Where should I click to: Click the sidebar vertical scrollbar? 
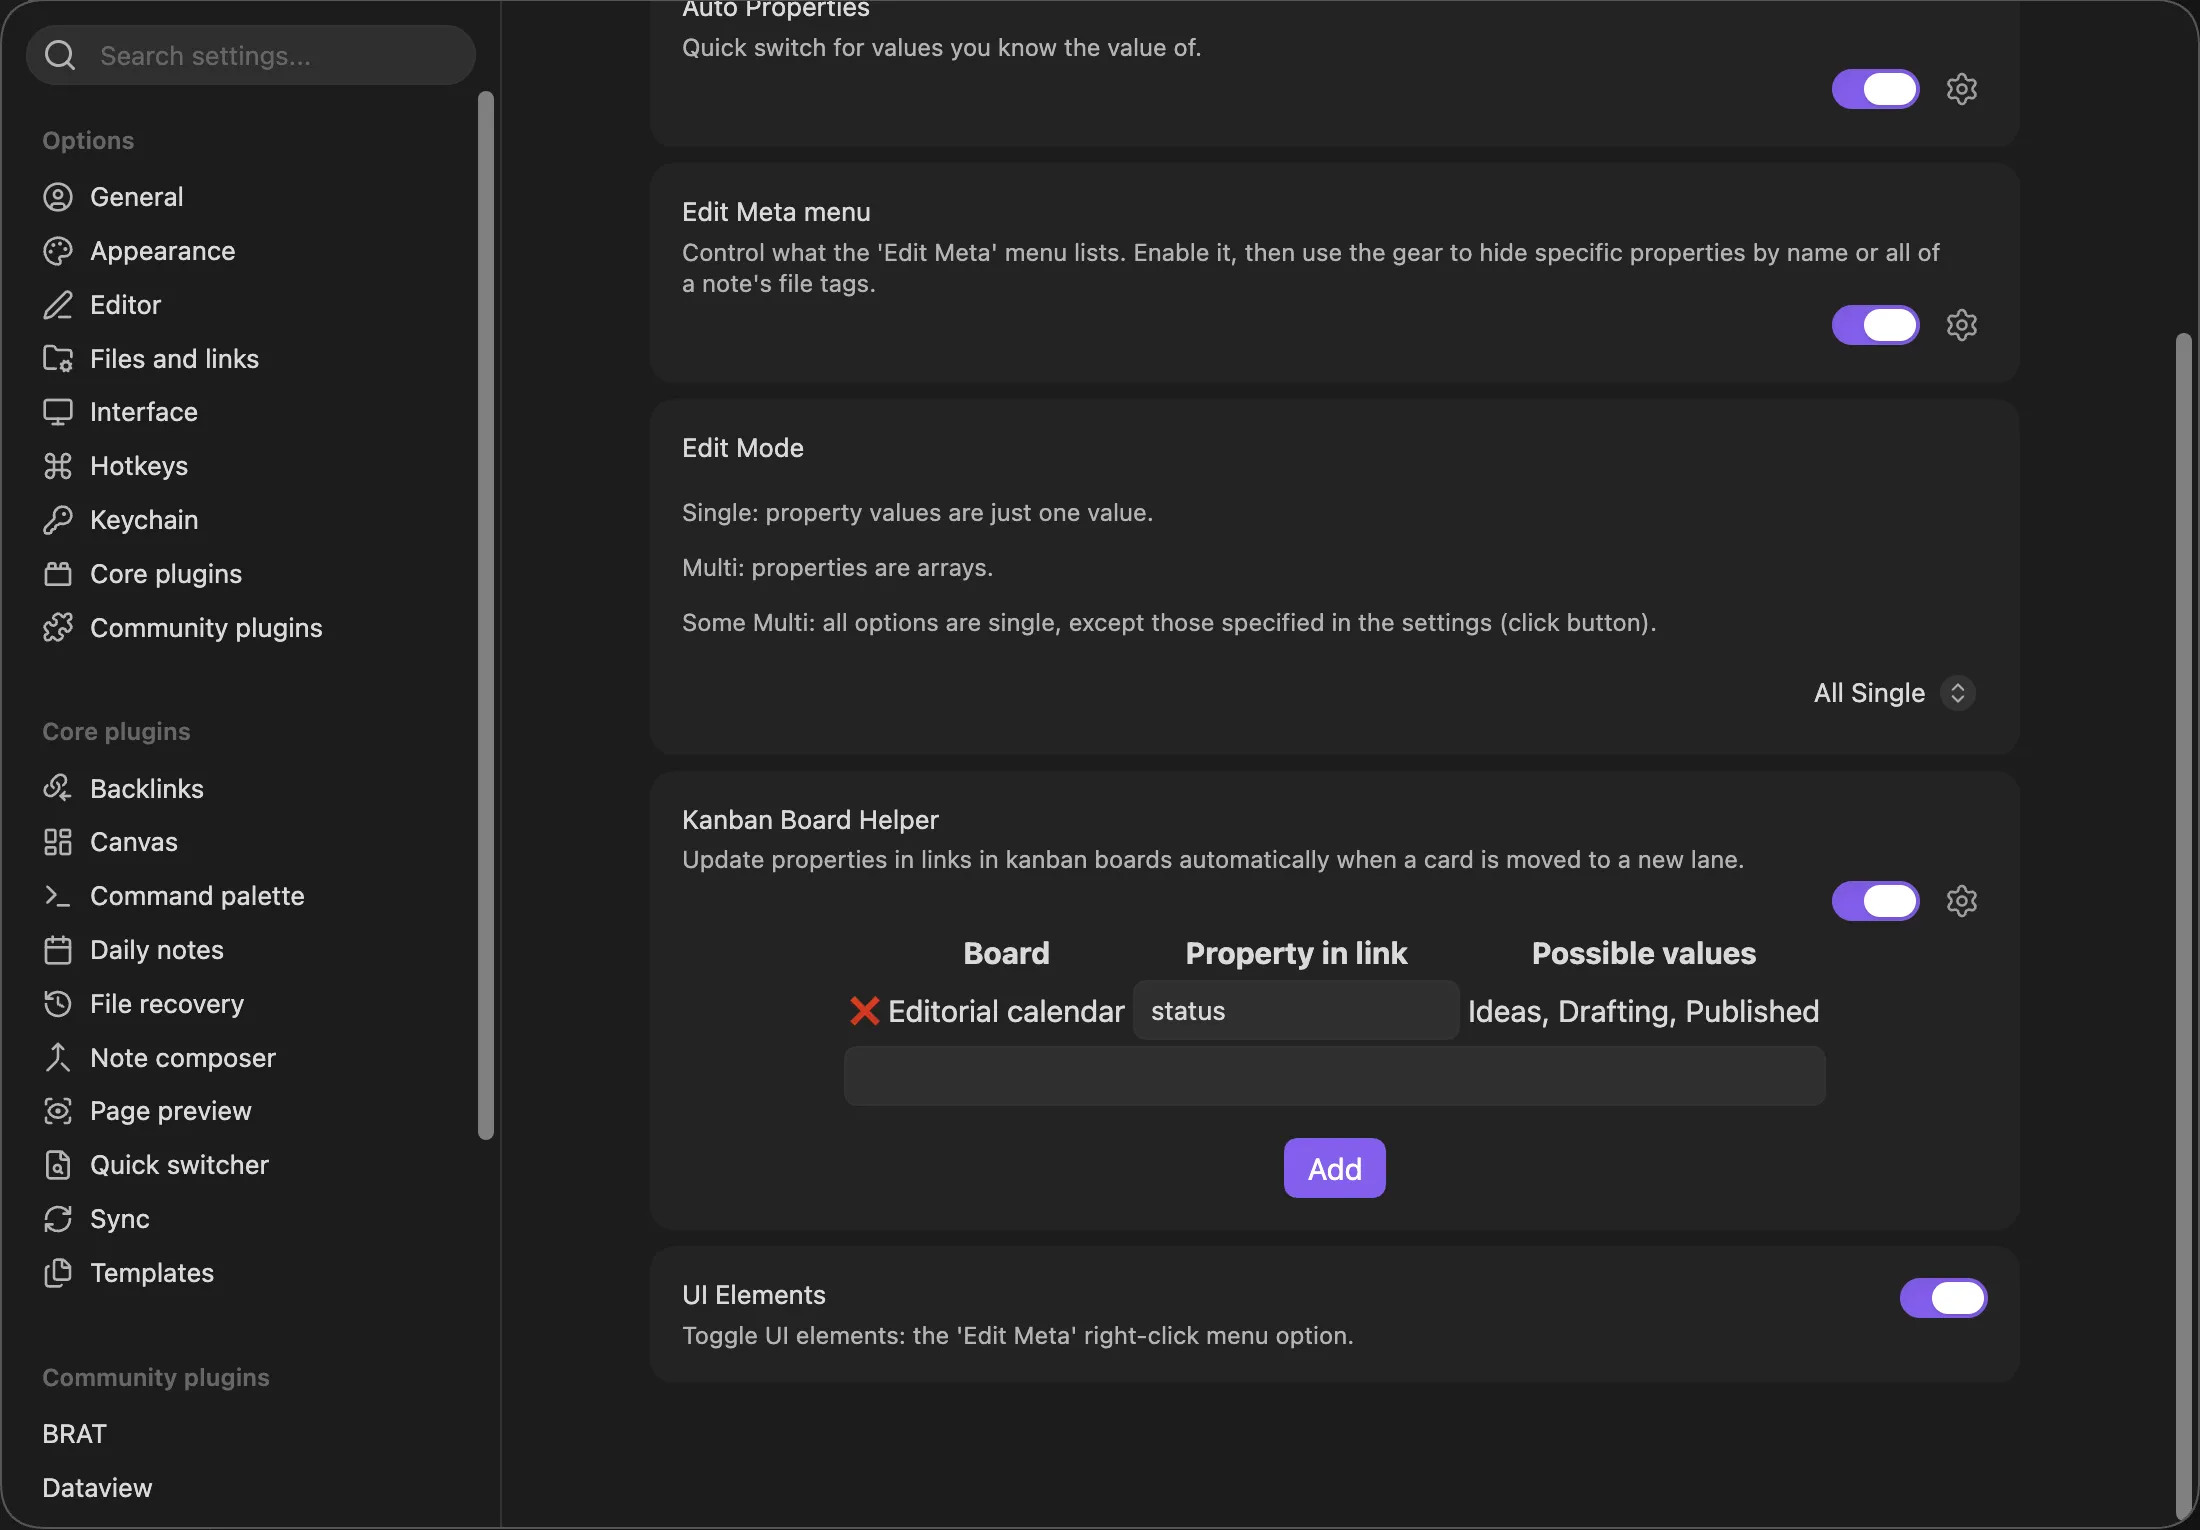(x=486, y=615)
